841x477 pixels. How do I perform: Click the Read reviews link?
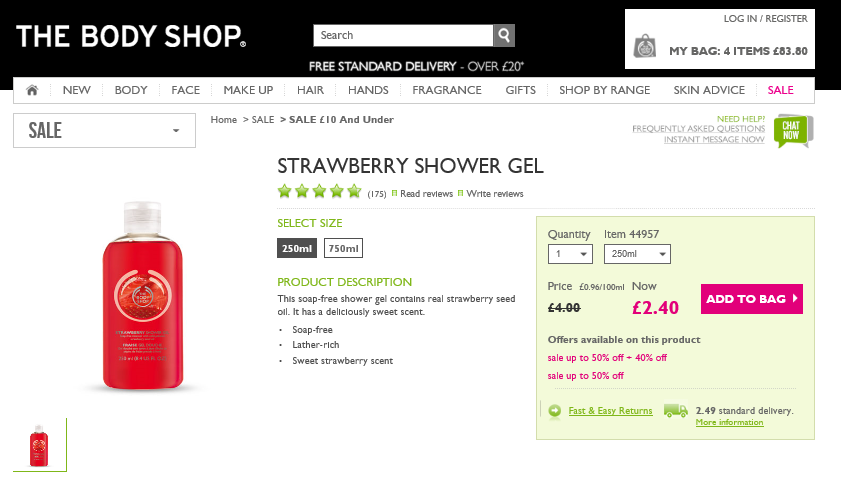pyautogui.click(x=426, y=194)
